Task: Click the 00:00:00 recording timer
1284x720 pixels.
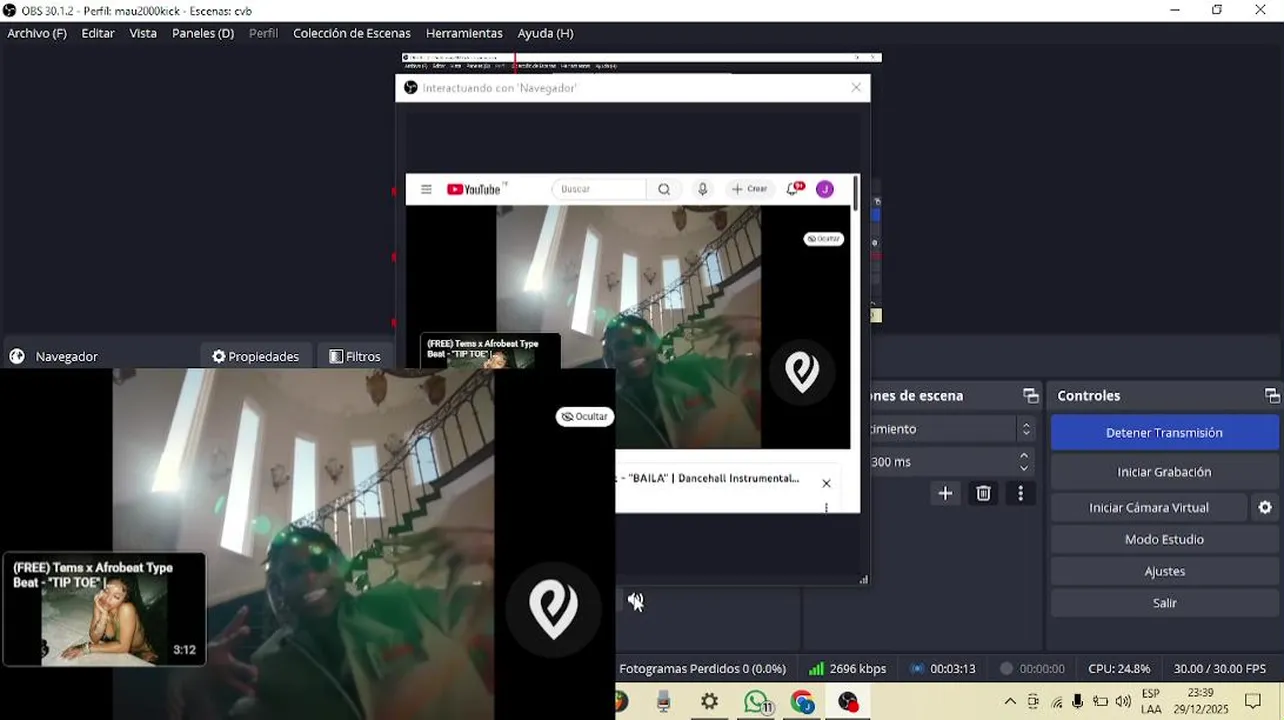Action: tap(1032, 669)
